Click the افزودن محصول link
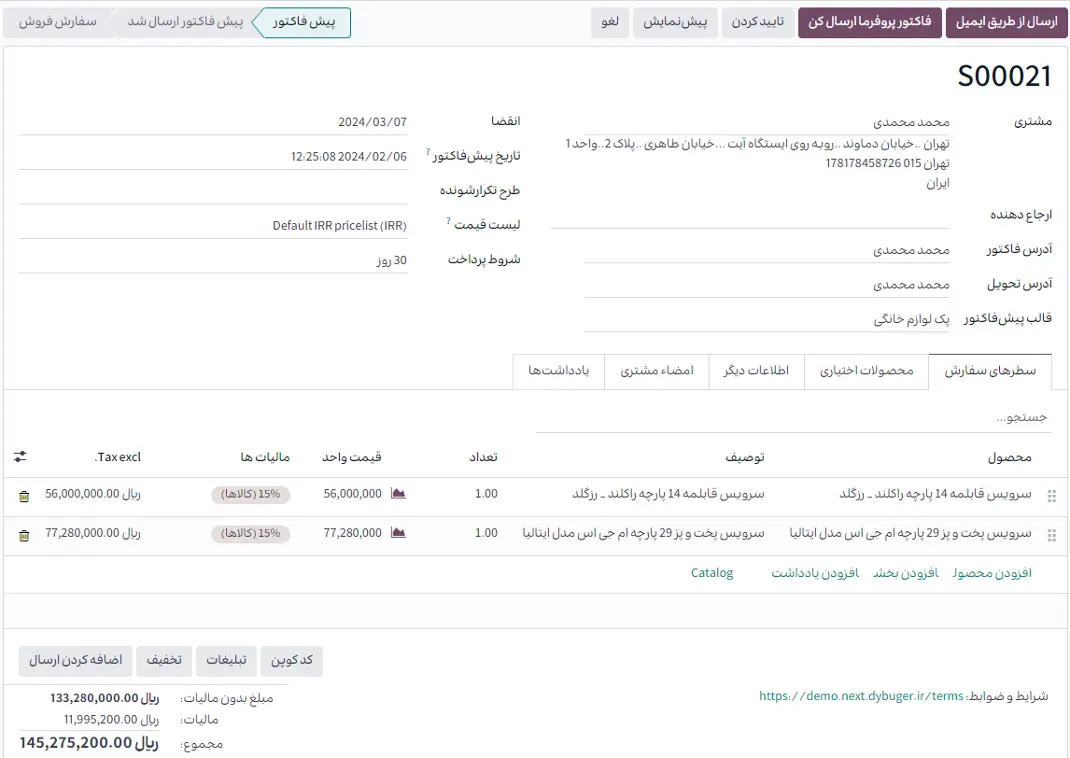 (991, 573)
